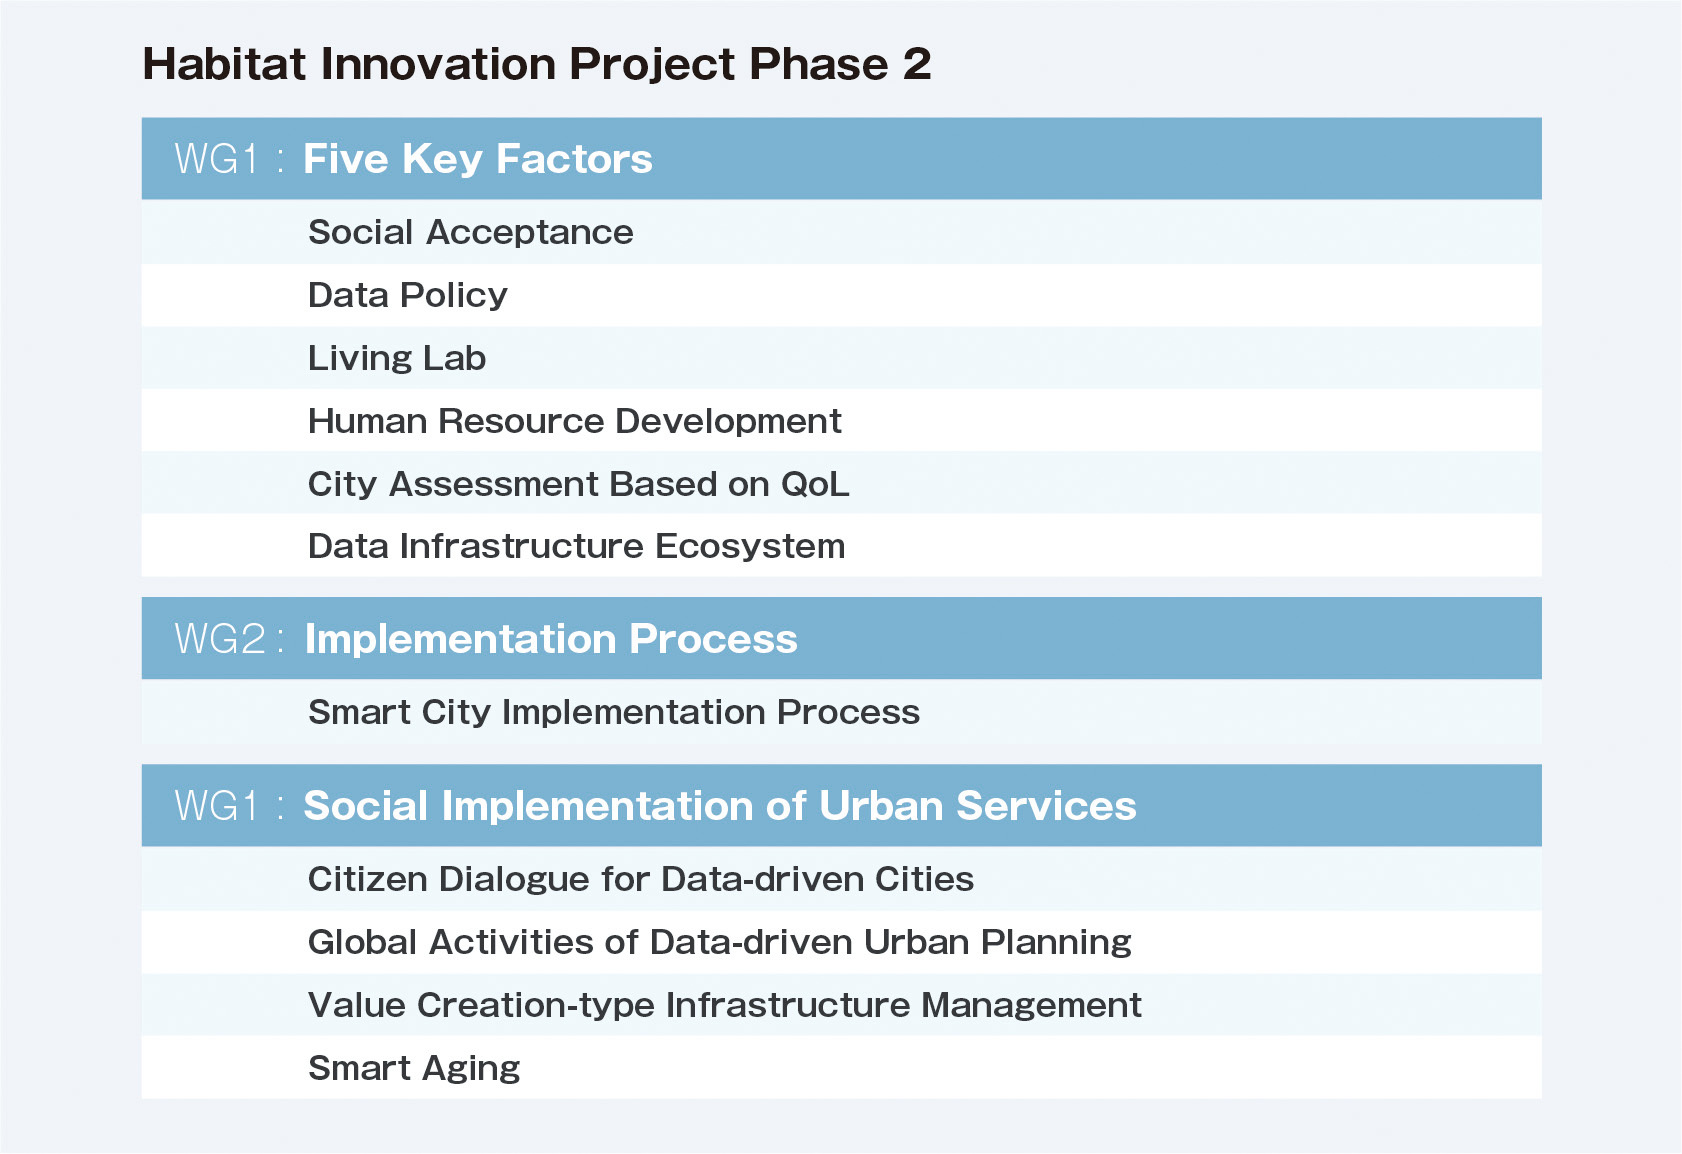Open the Smart Aging item
1682x1154 pixels.
point(841,1068)
